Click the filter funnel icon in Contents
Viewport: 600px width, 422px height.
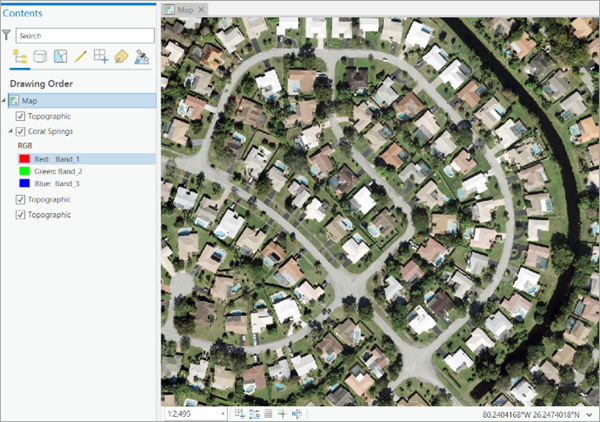(6, 35)
